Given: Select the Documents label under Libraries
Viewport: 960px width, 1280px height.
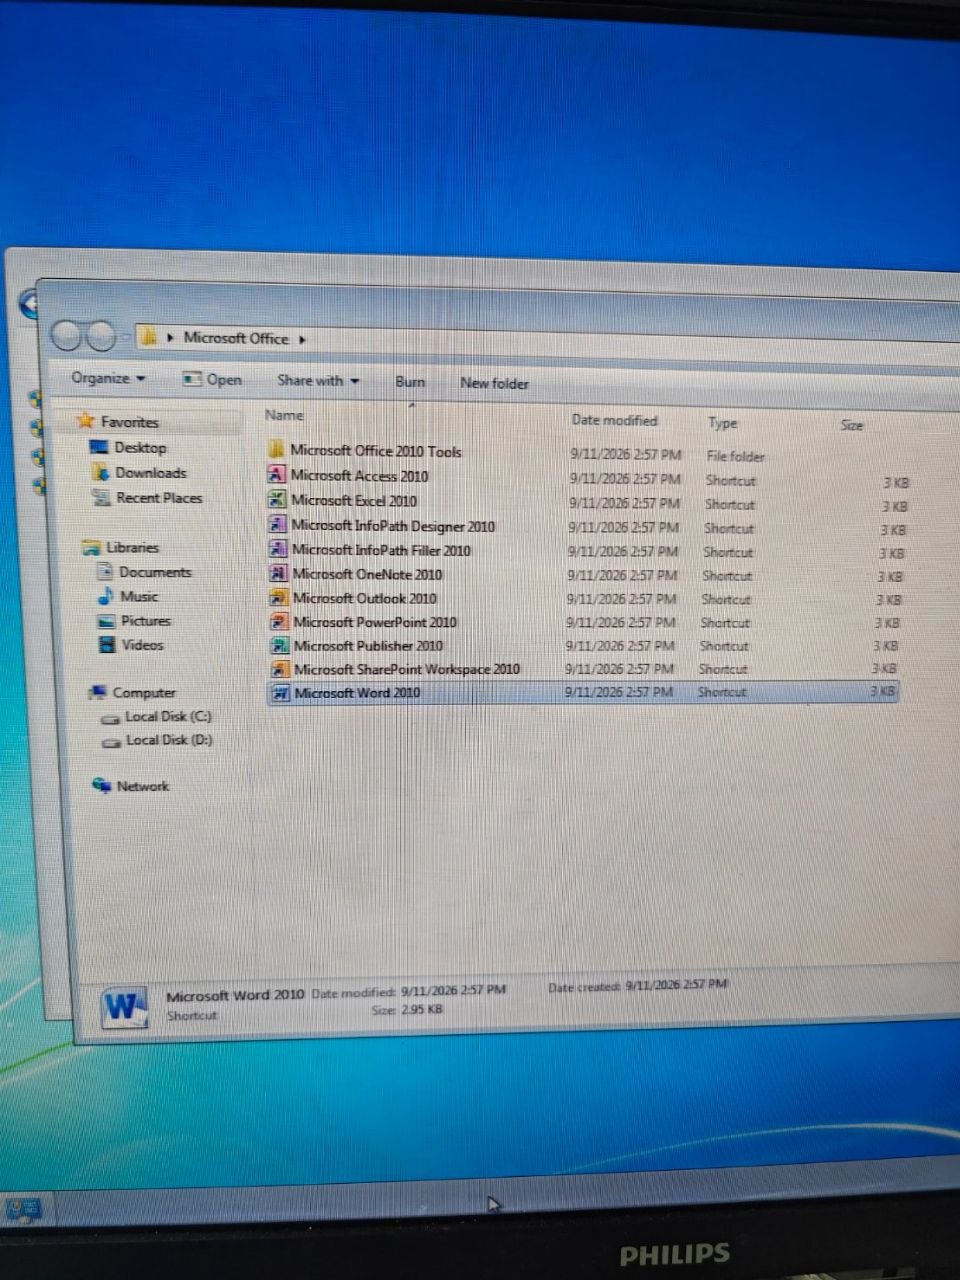Looking at the screenshot, I should click(155, 572).
